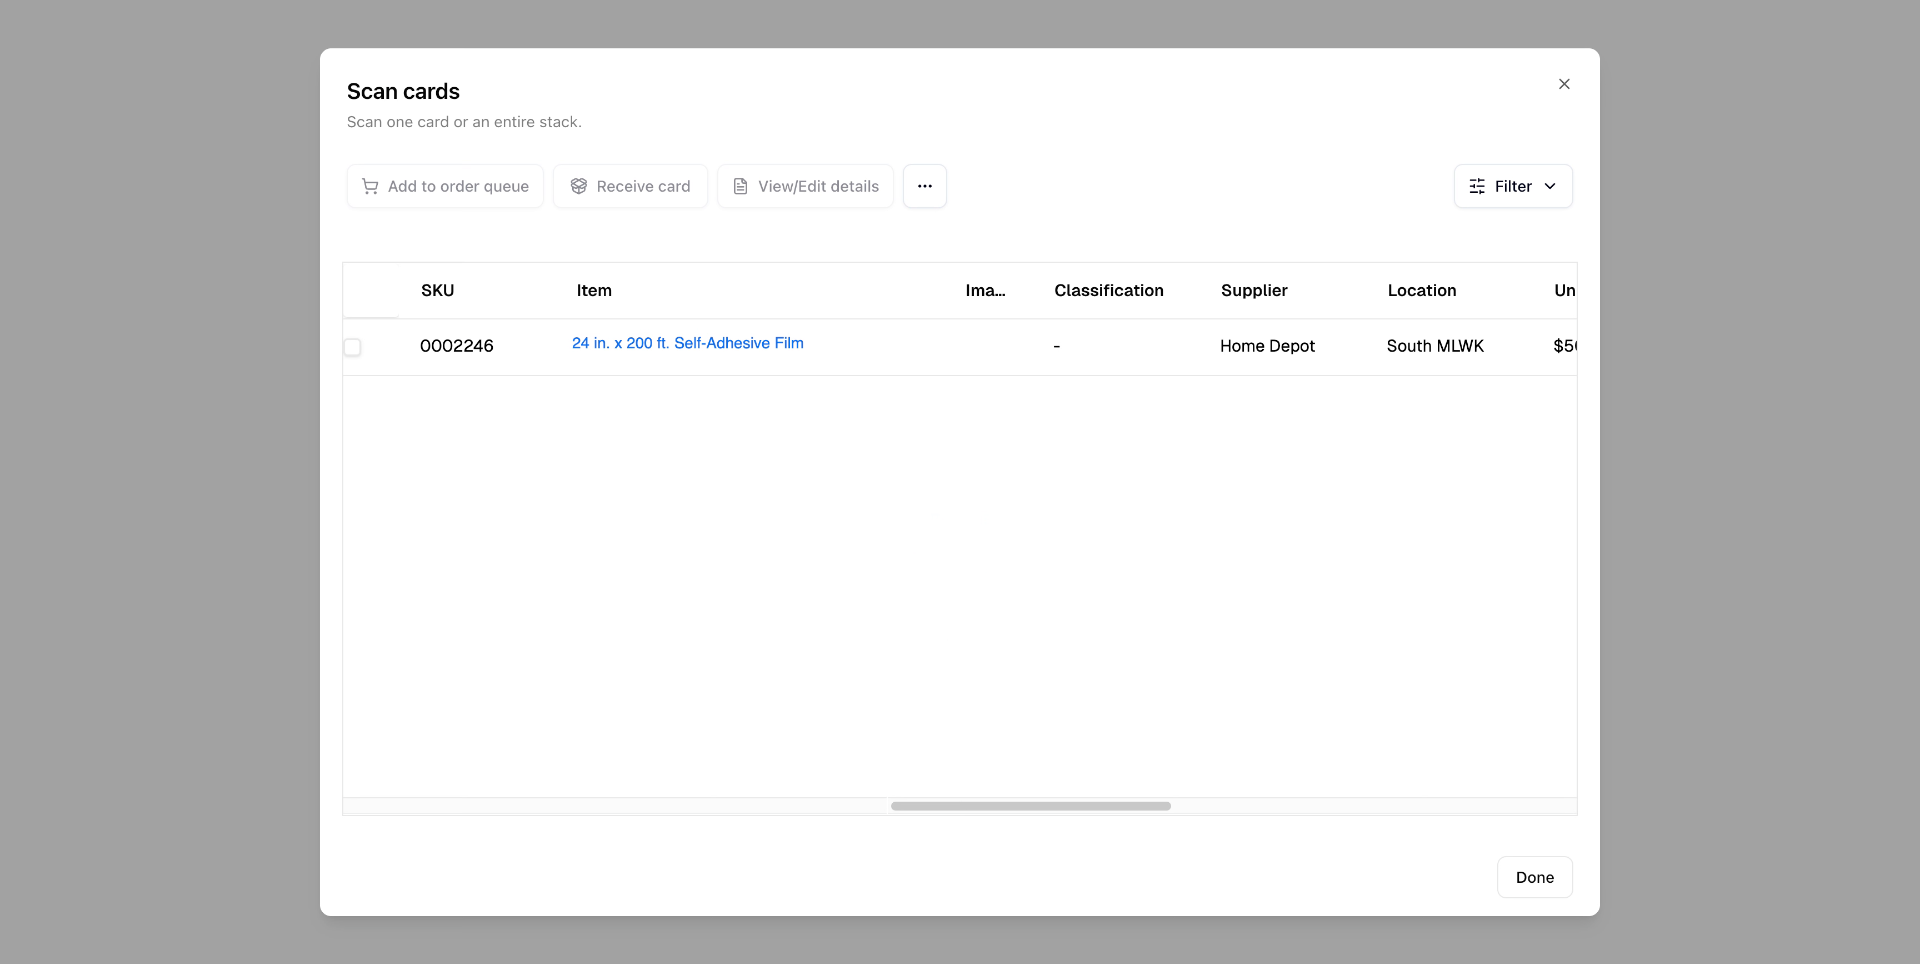Close the Scan cards dialog
This screenshot has width=1920, height=964.
click(x=1564, y=84)
